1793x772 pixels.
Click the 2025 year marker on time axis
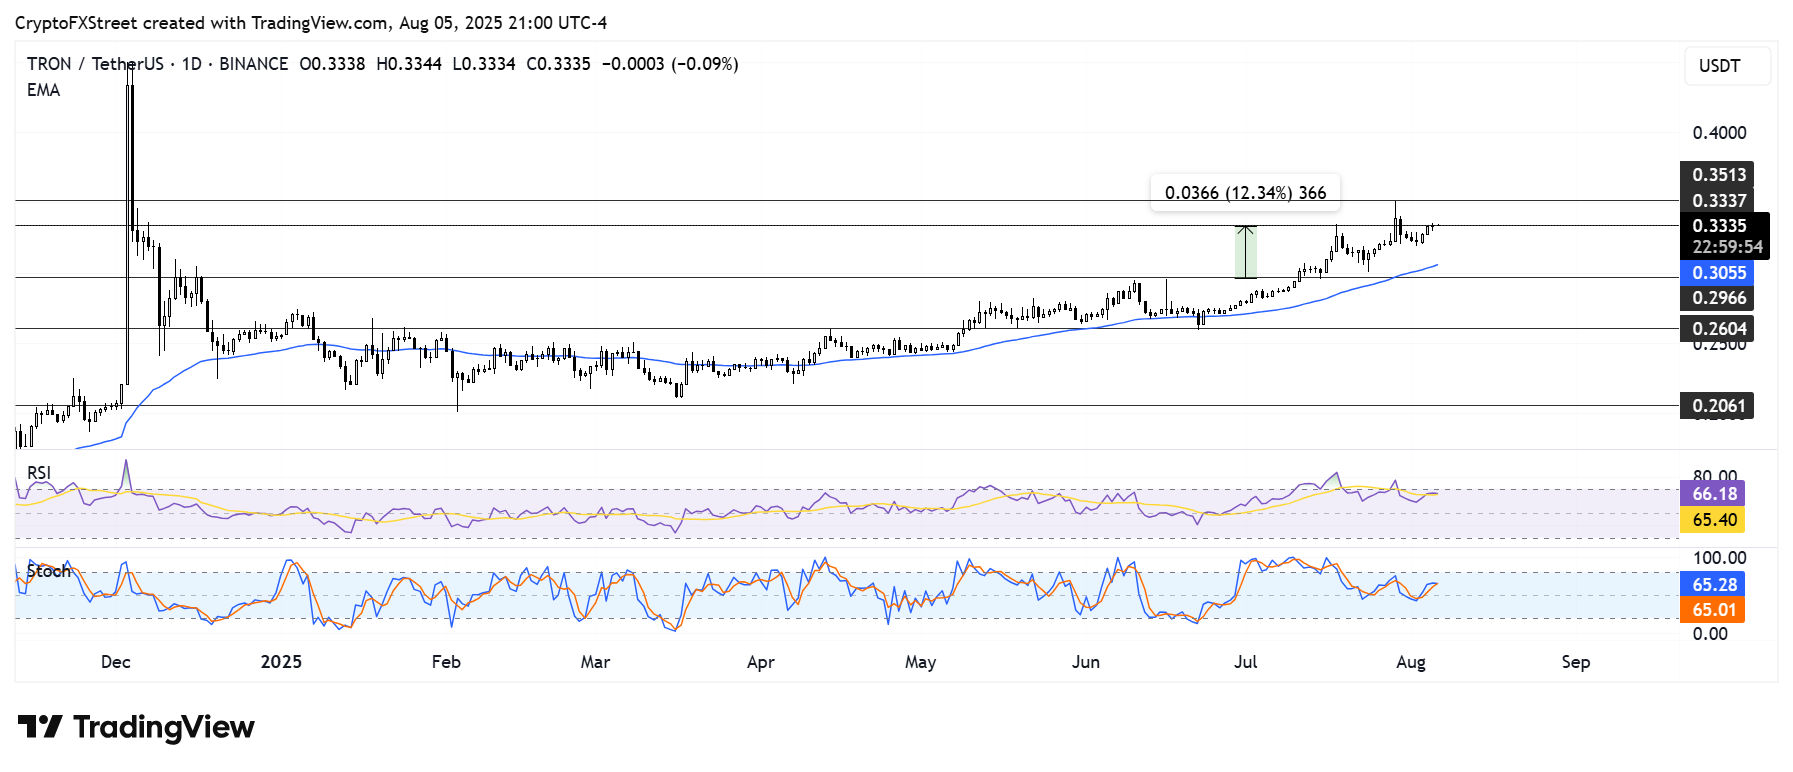point(281,662)
